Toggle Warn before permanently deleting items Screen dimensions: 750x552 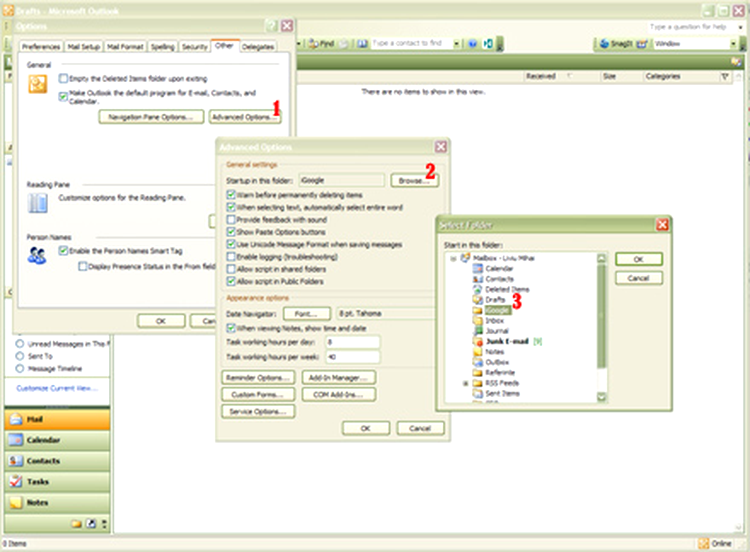click(x=231, y=195)
